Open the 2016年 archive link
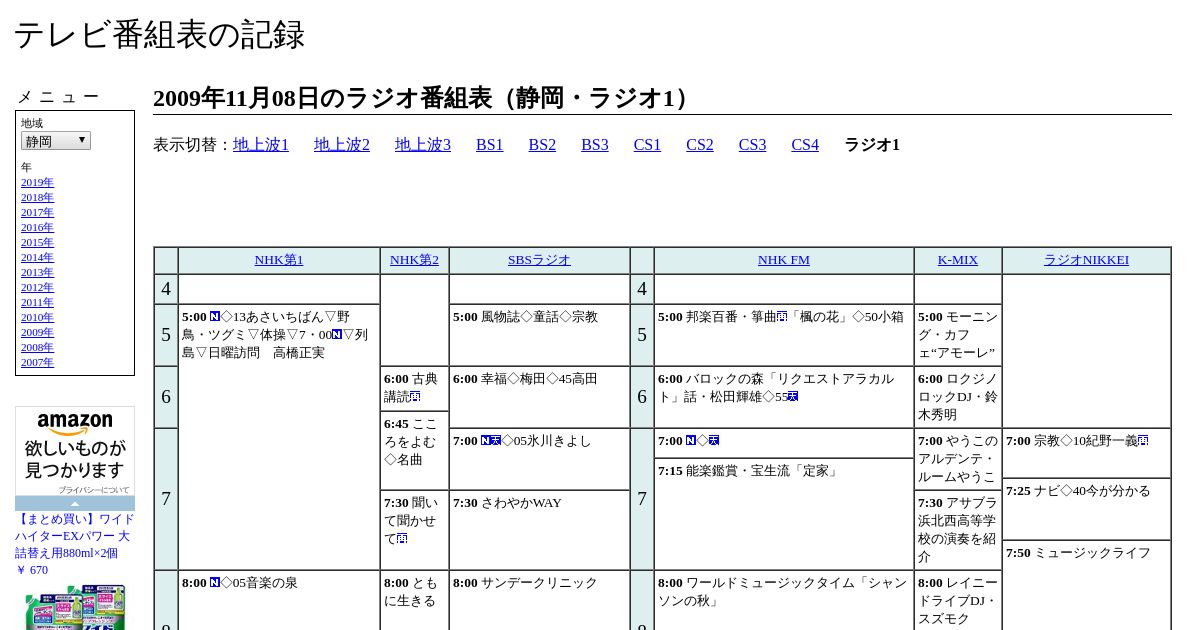Image resolution: width=1200 pixels, height=630 pixels. pos(37,227)
